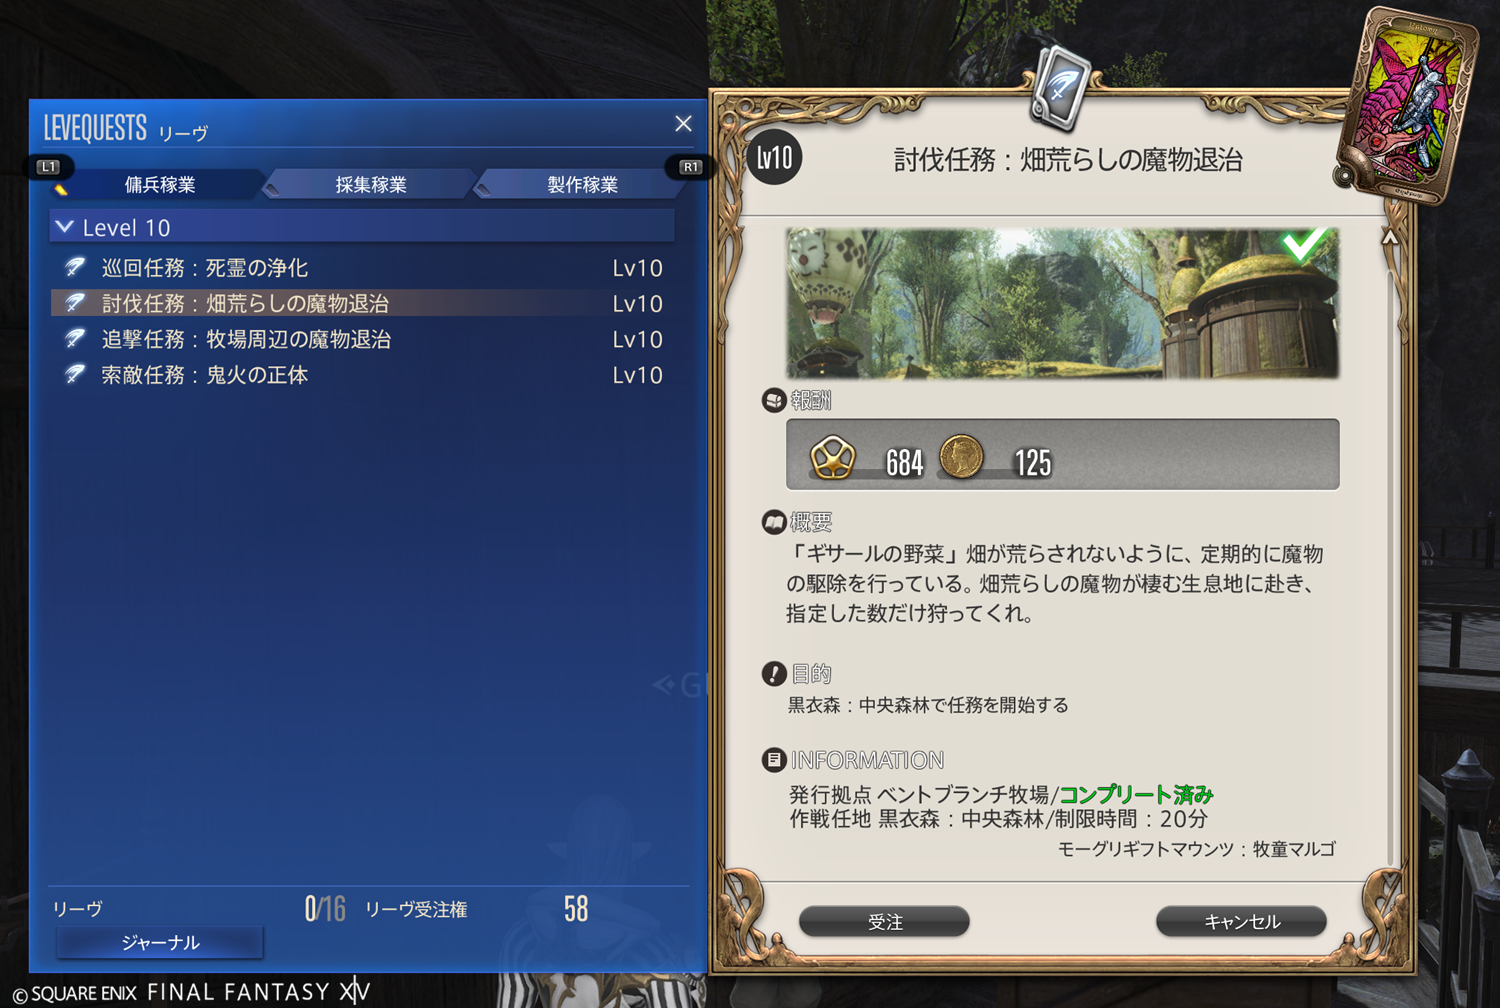This screenshot has height=1008, width=1500.
Task: Switch to the 製作稼業 tab
Action: pos(582,184)
